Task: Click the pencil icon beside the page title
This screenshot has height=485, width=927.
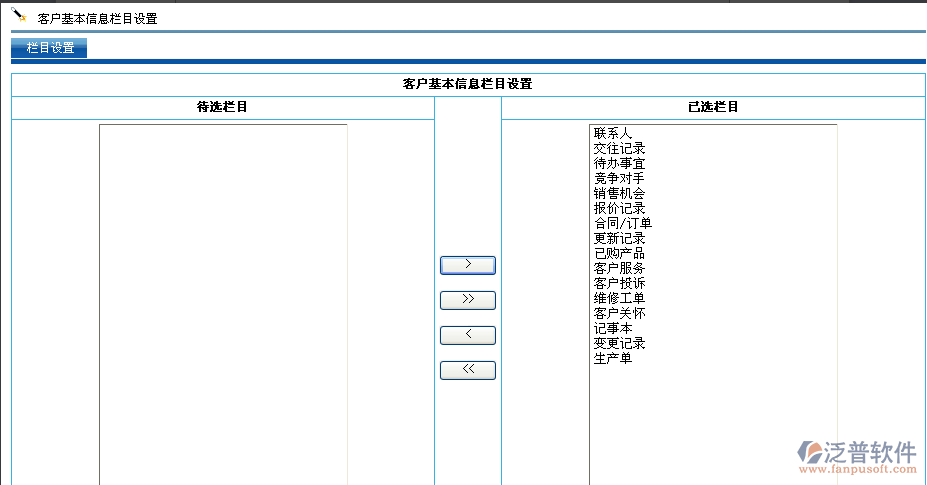Action: coord(18,16)
